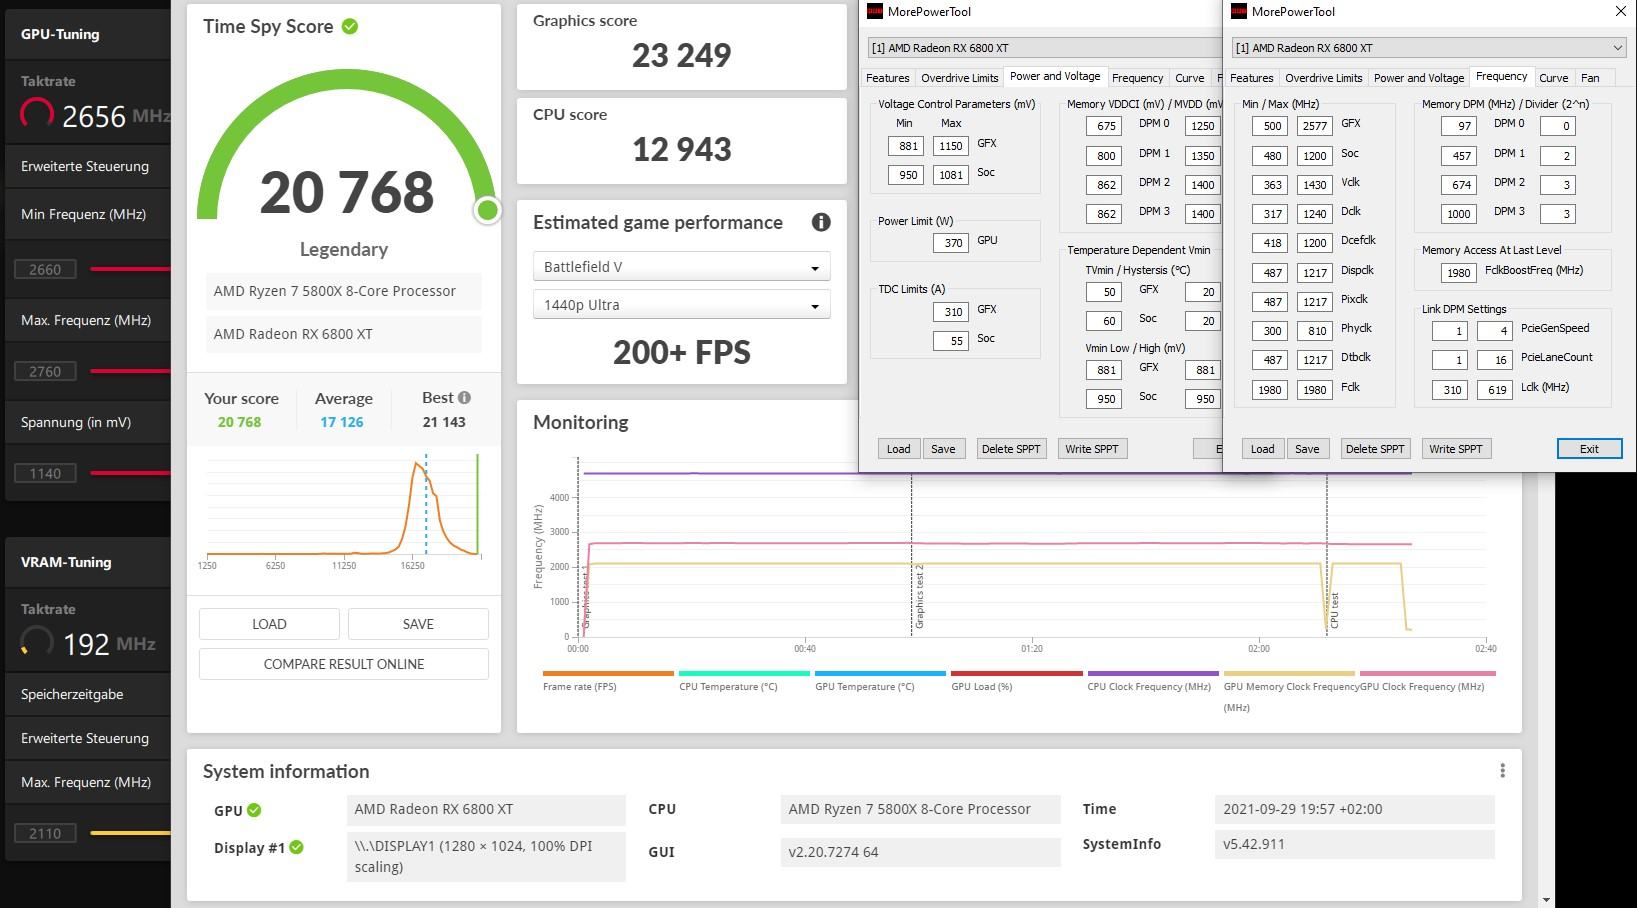The height and width of the screenshot is (908, 1637).
Task: Toggle Frame rate (FPS) orange legend swatch
Action: point(608,674)
